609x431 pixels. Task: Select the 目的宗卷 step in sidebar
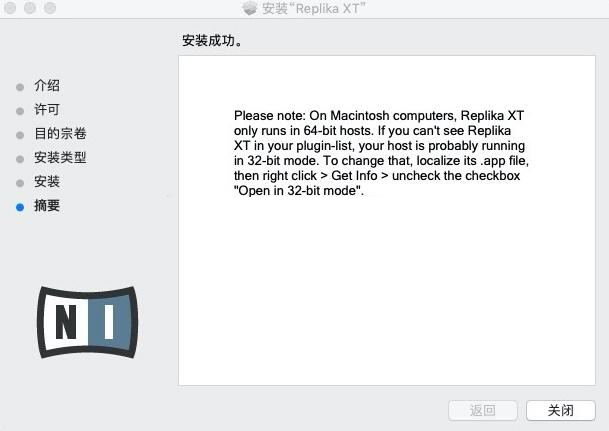[60, 134]
